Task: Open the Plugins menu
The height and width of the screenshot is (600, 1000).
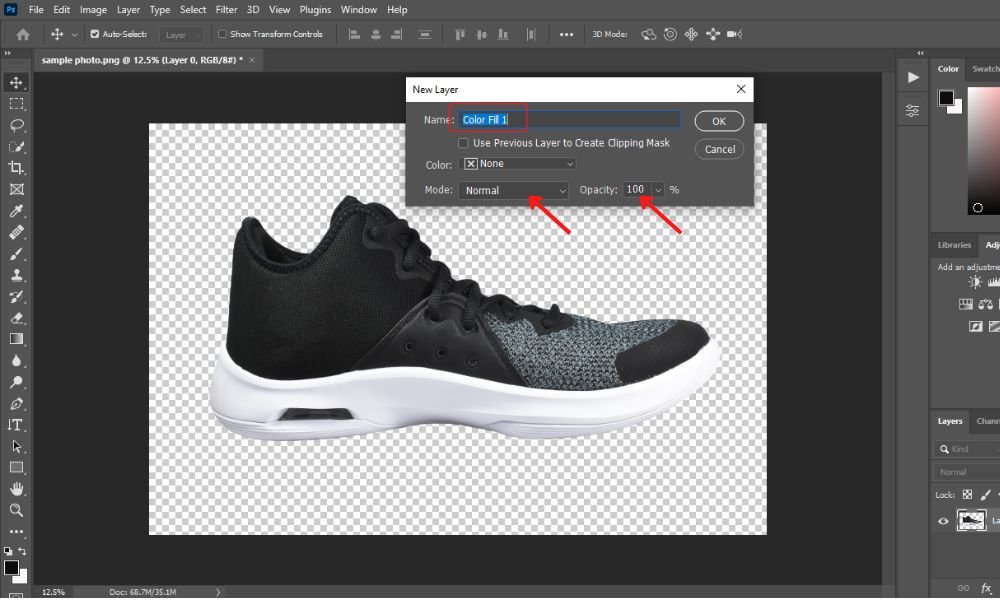Action: (315, 10)
